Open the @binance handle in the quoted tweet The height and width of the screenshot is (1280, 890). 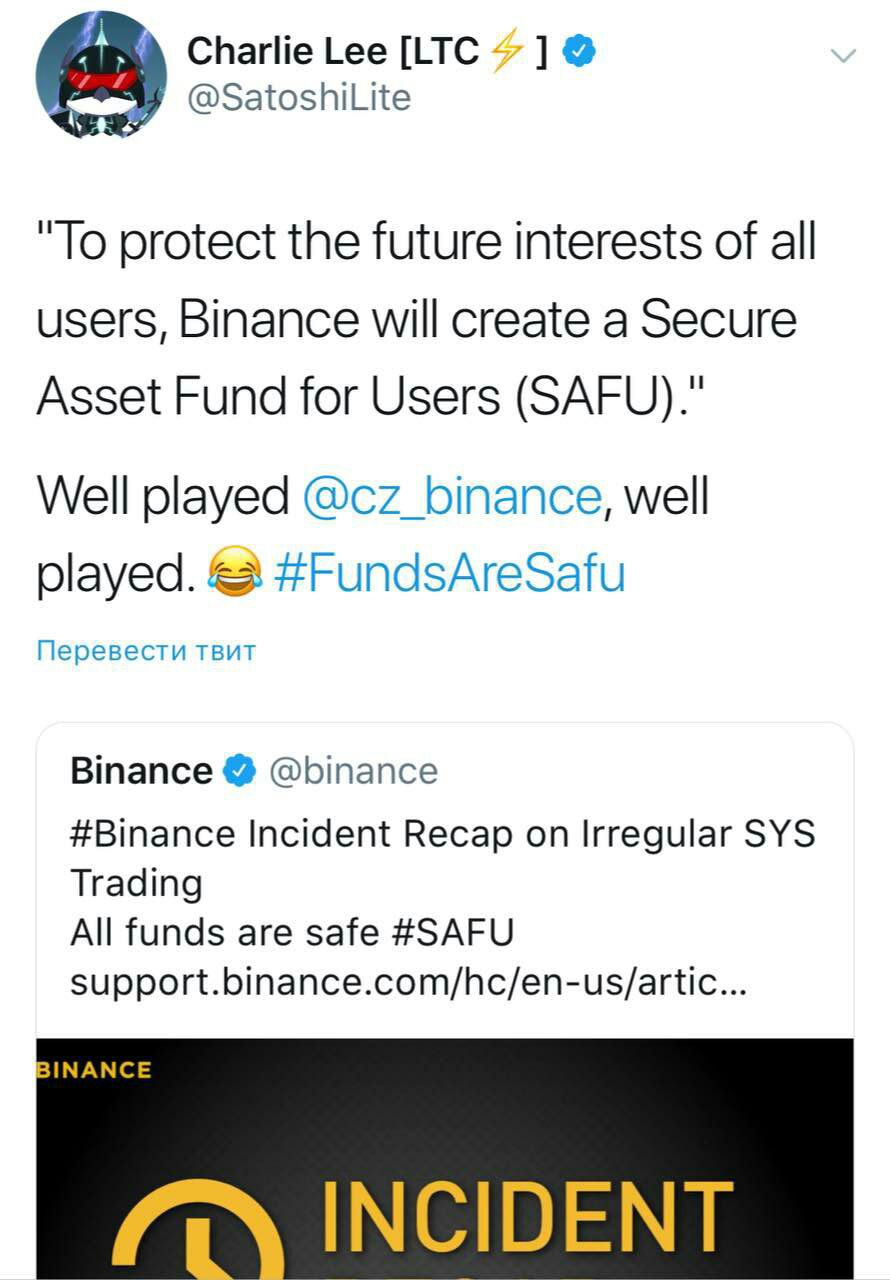(354, 771)
